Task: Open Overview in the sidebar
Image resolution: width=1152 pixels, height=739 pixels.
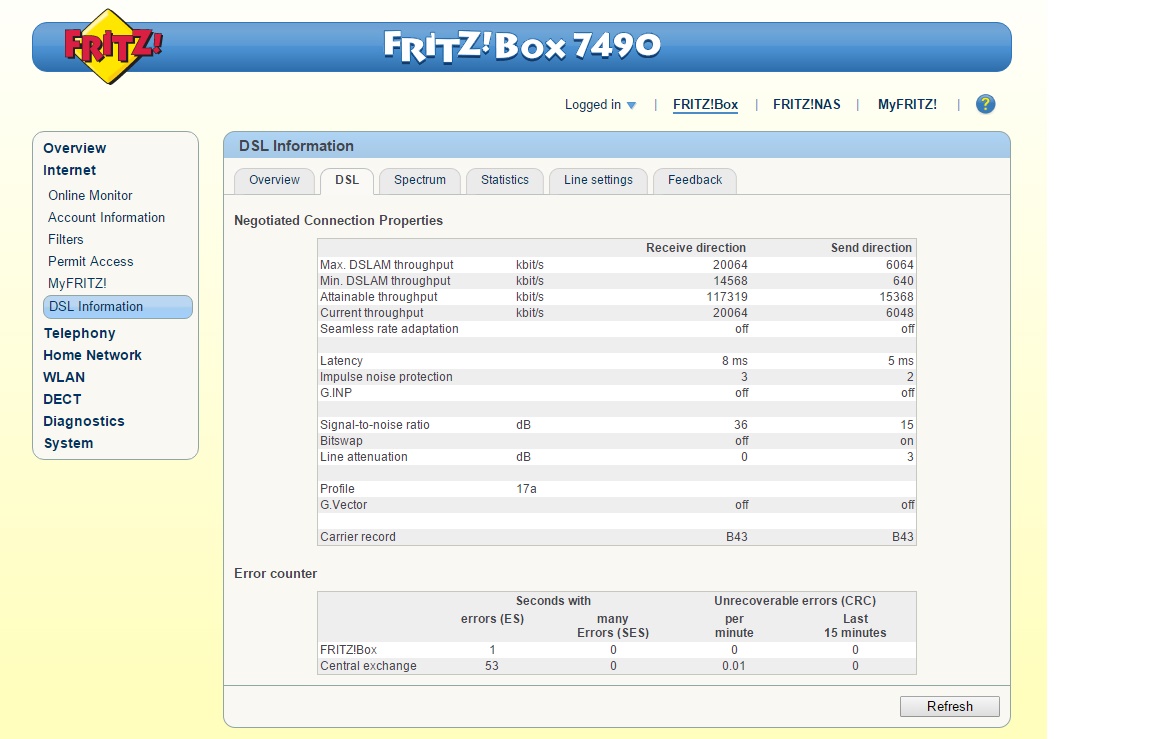Action: [x=74, y=148]
